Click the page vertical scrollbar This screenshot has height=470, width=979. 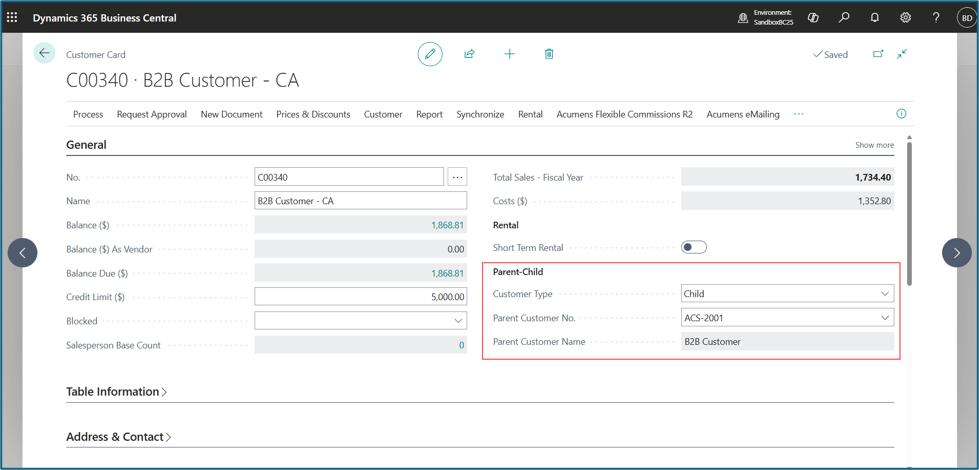[x=909, y=213]
